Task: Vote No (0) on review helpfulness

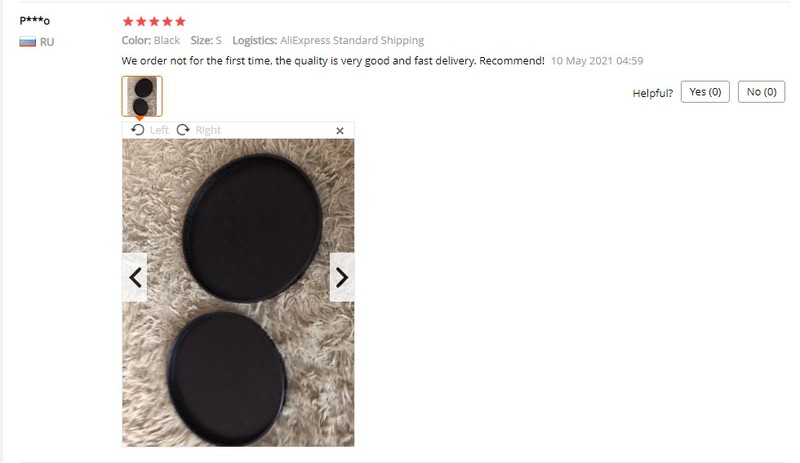Action: coord(761,92)
